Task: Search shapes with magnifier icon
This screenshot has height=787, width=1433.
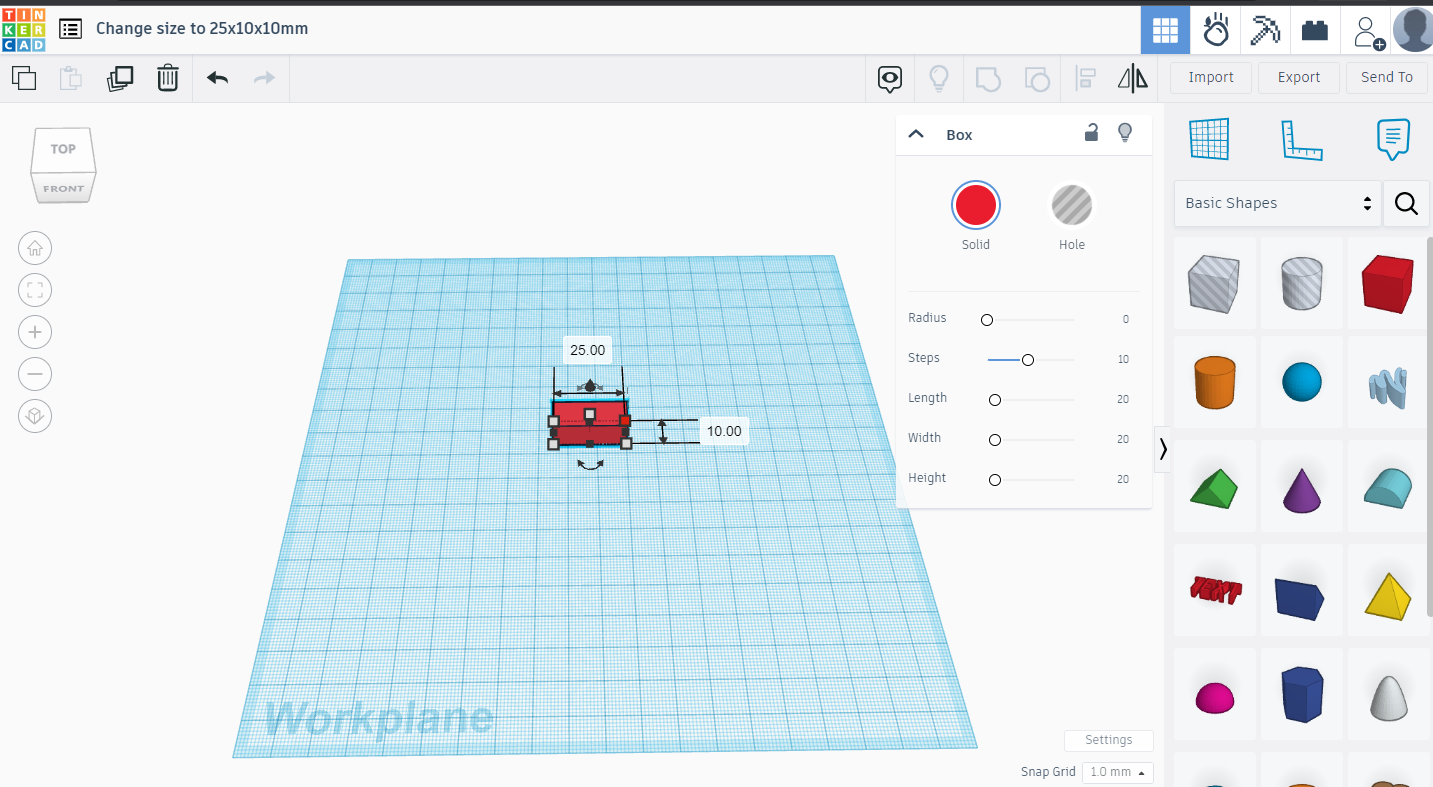Action: pos(1406,204)
